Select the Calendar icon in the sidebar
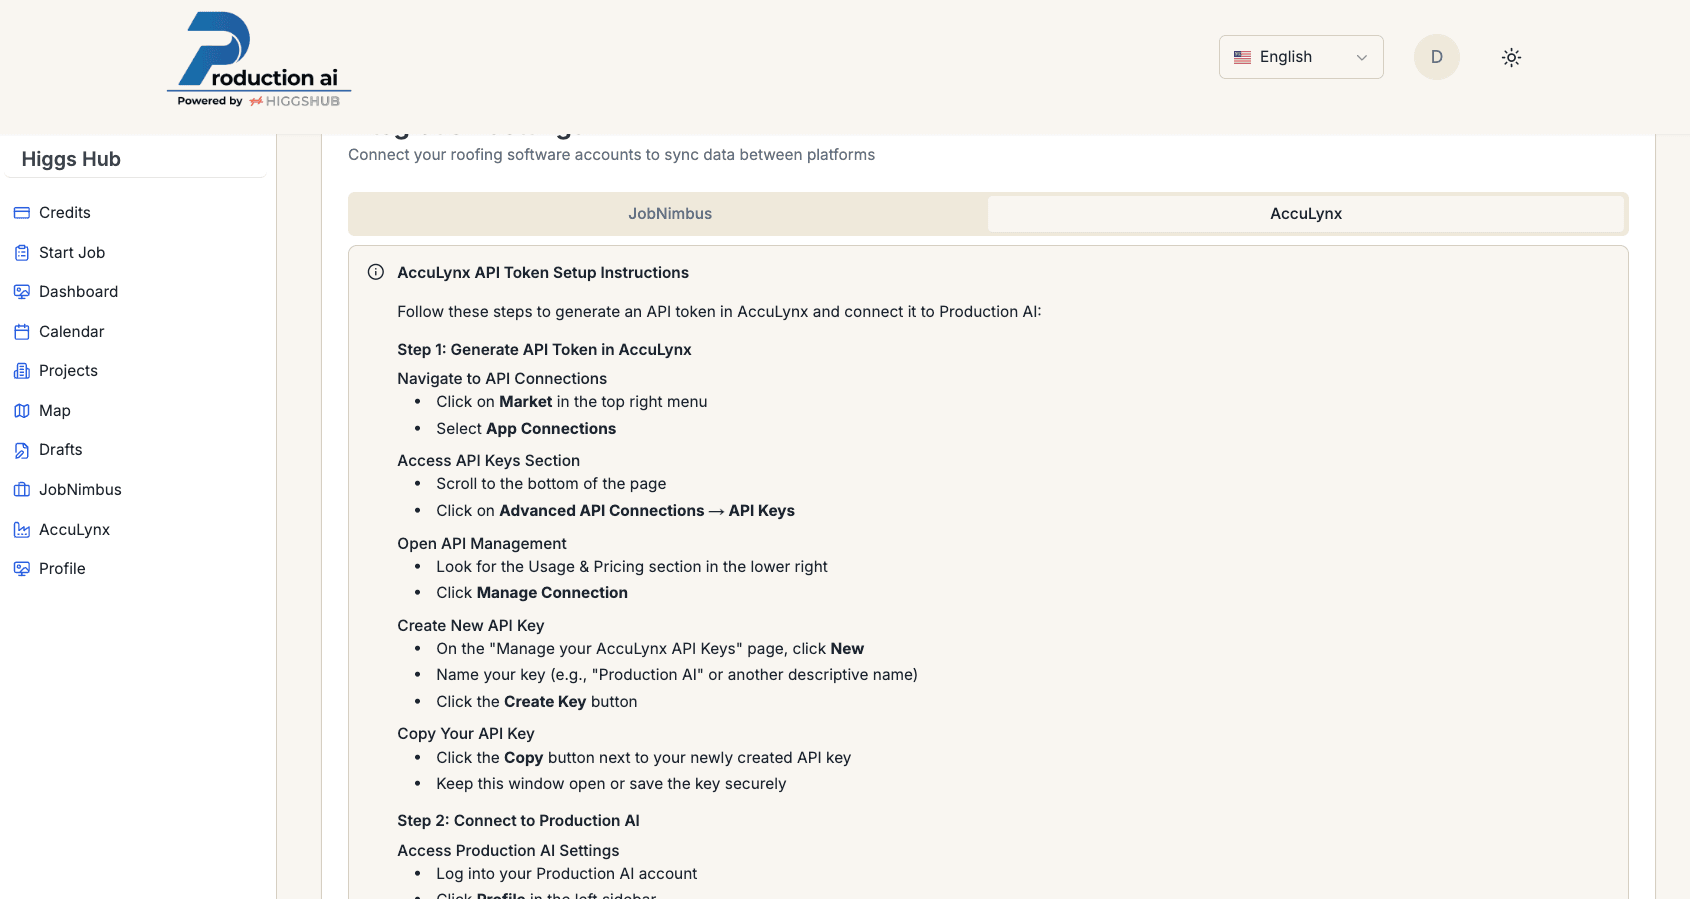Viewport: 1690px width, 899px height. pyautogui.click(x=22, y=331)
